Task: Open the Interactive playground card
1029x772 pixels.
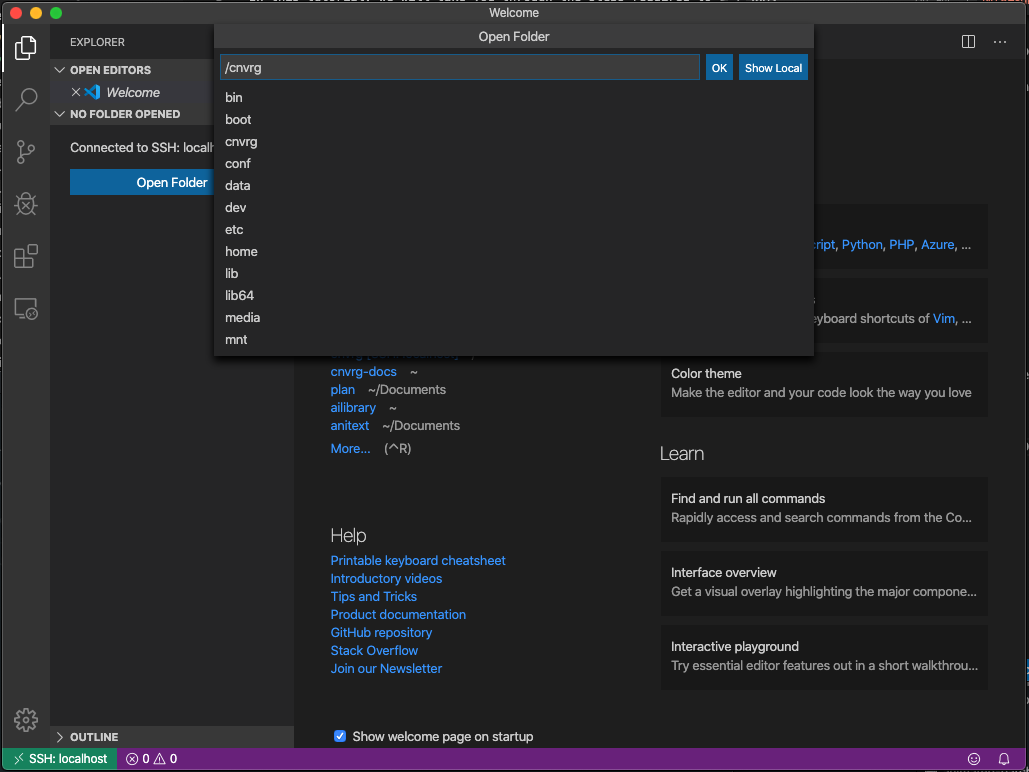Action: pyautogui.click(x=824, y=656)
